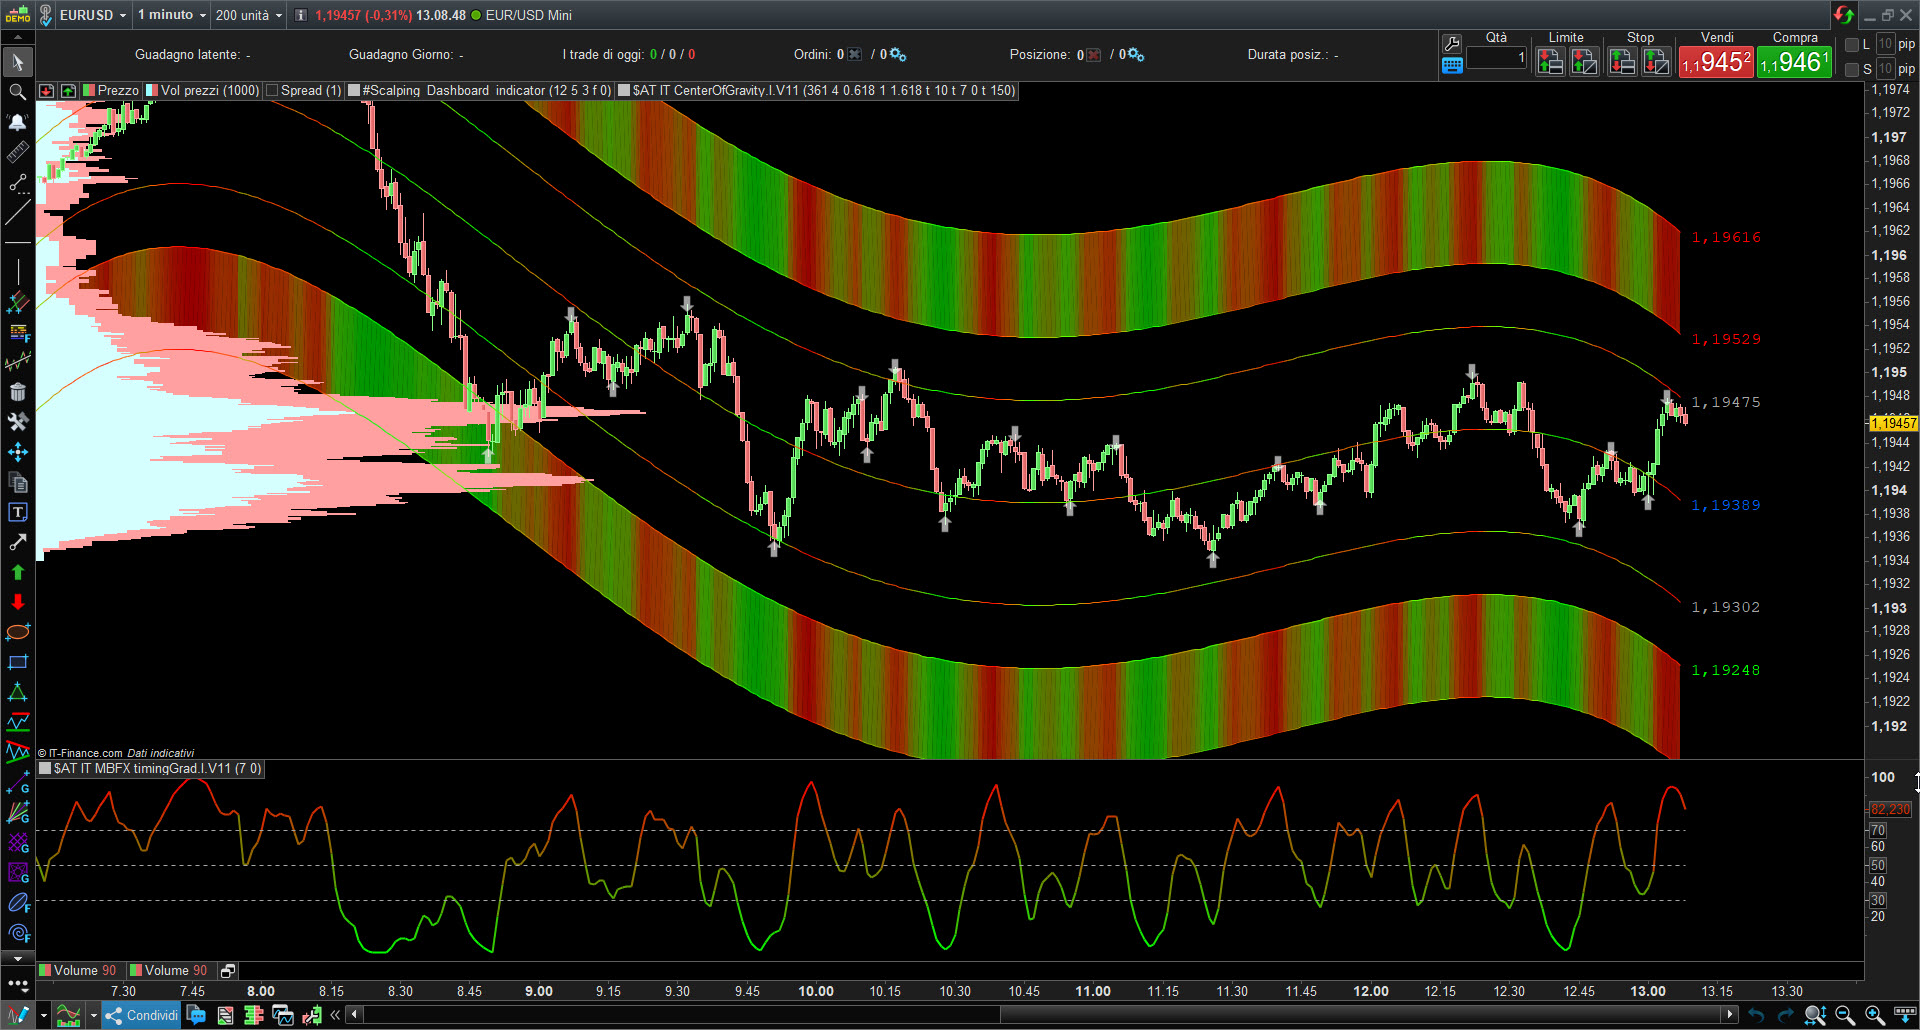
Task: Collapse the drawing toolbar with top arrow
Action: coord(17,38)
